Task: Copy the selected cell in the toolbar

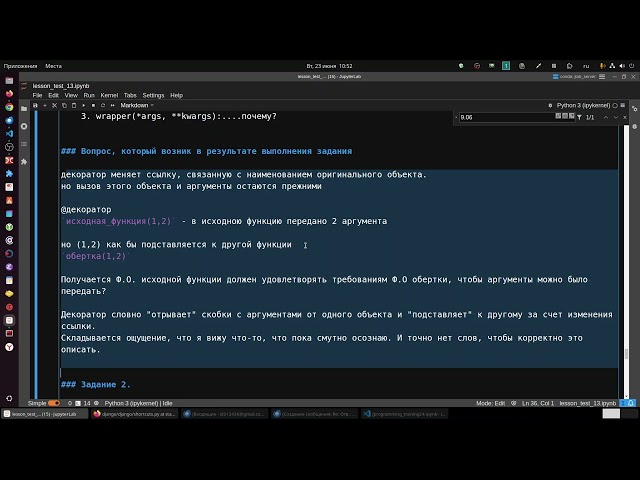Action: (64, 105)
